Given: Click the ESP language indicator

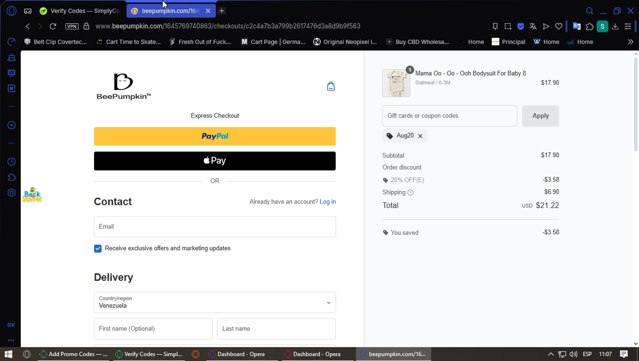Looking at the screenshot, I should [x=587, y=354].
